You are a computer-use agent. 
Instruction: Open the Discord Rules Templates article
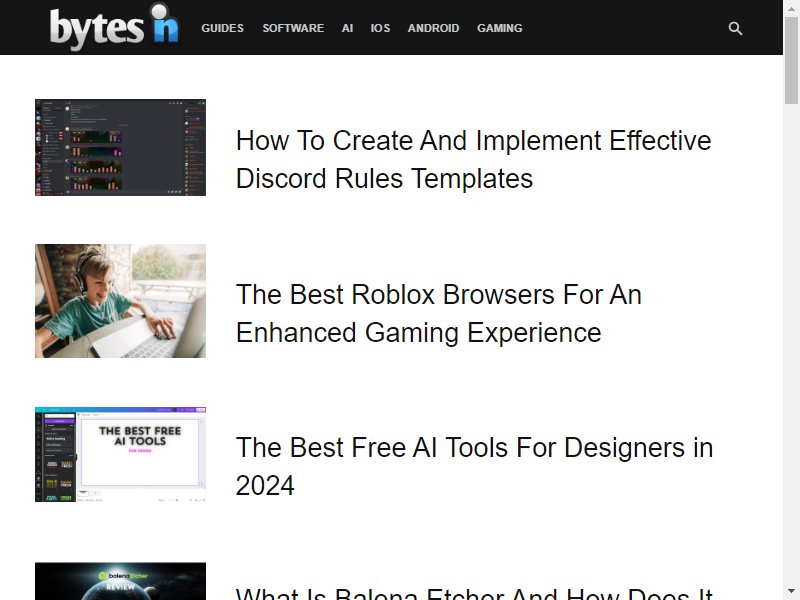(473, 159)
